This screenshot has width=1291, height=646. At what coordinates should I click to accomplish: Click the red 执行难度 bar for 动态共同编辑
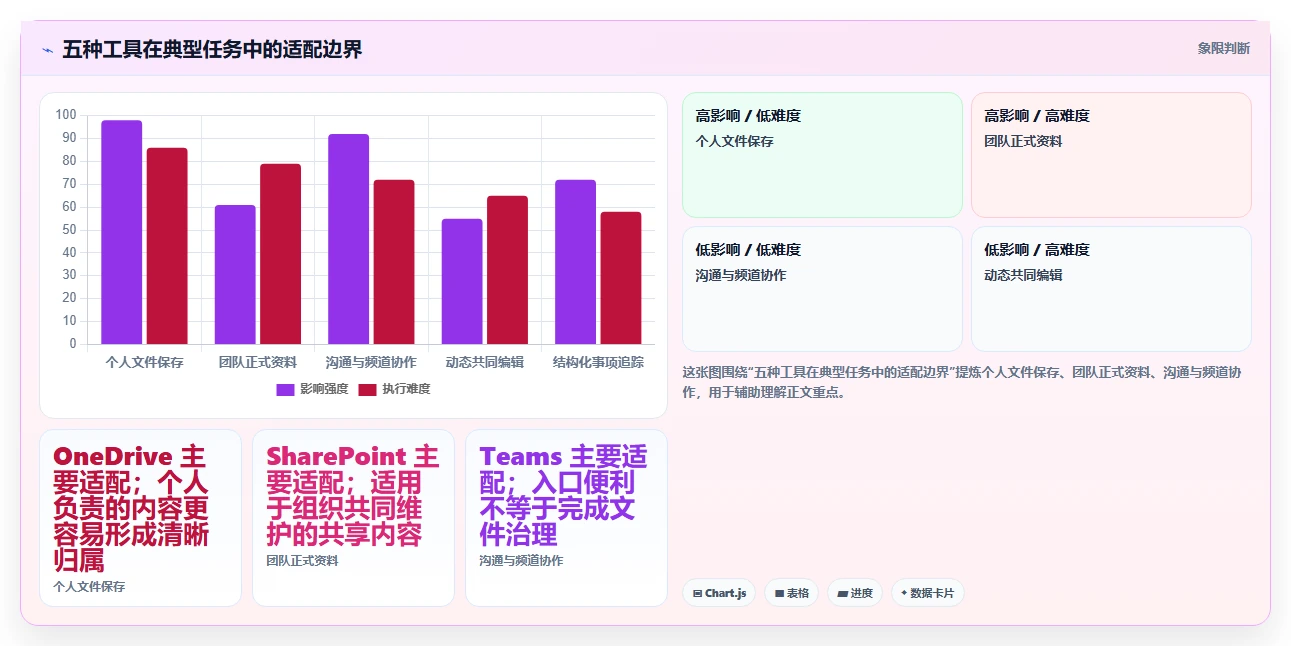508,270
